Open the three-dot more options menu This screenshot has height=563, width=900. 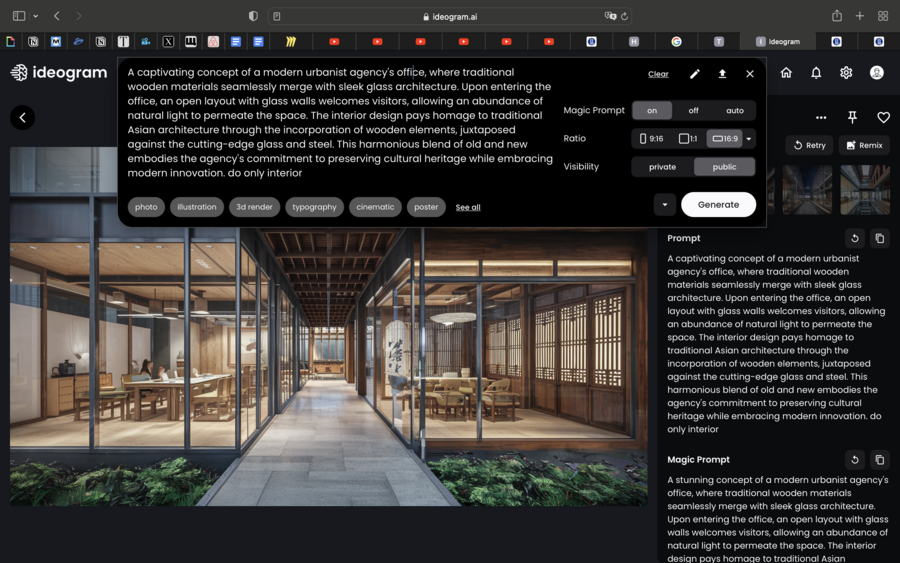click(x=821, y=118)
